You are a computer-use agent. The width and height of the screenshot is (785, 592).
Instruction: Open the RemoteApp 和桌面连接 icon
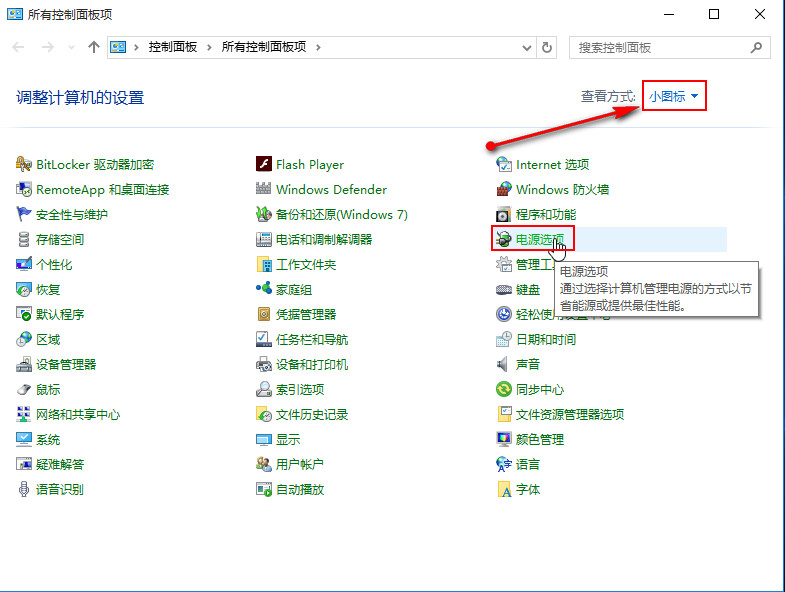(x=24, y=189)
